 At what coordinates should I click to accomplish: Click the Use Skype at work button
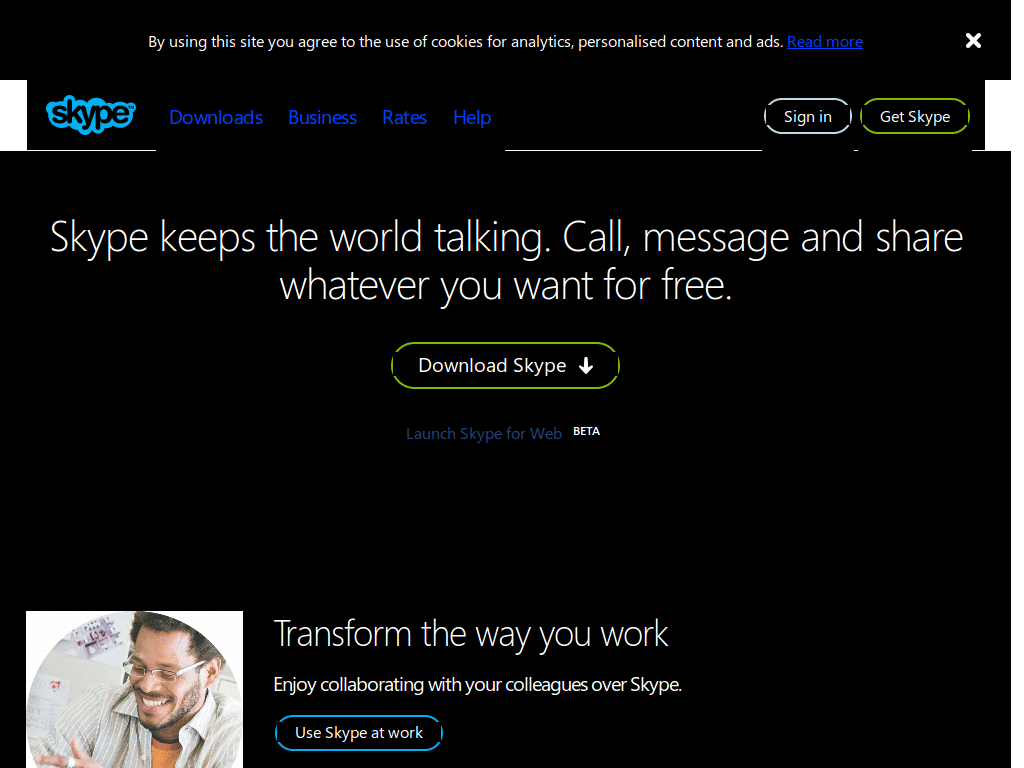click(x=359, y=733)
